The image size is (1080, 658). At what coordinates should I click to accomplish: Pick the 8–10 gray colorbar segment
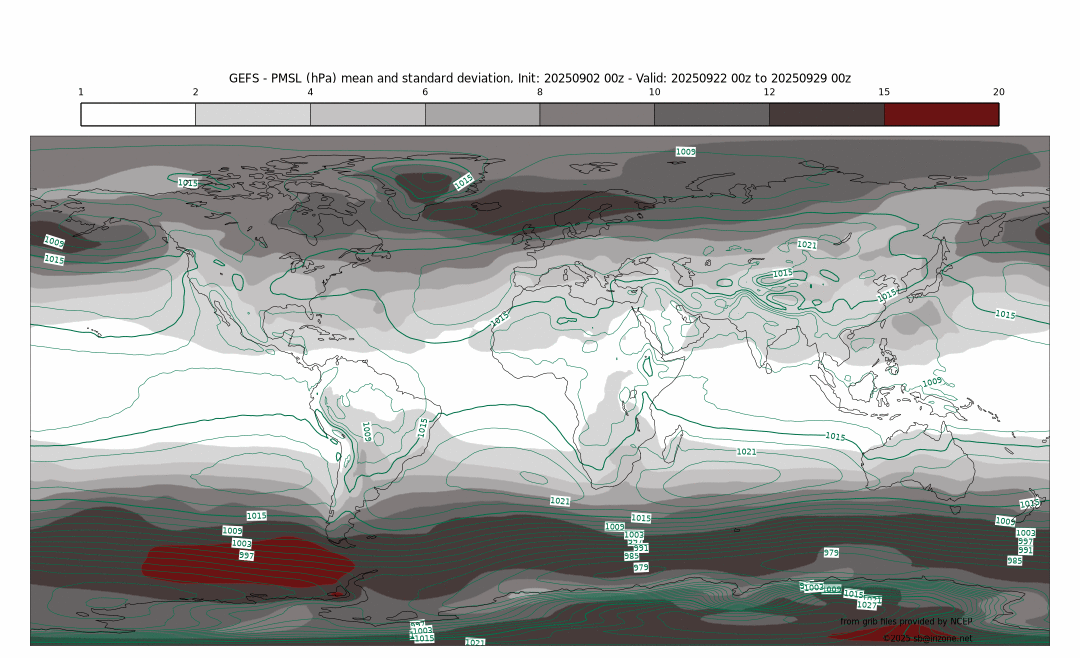tap(597, 114)
